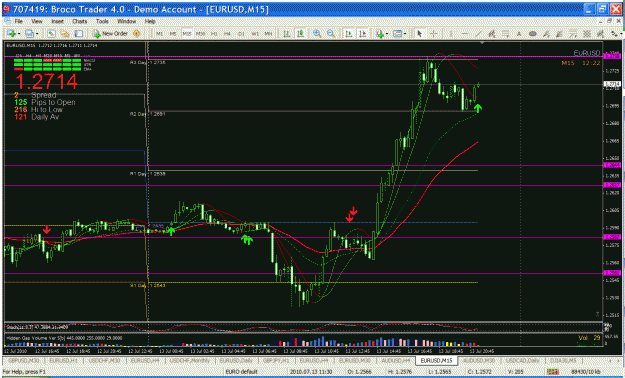
Task: Switch to the USDCHF,M30 chart tab
Action: (104, 361)
